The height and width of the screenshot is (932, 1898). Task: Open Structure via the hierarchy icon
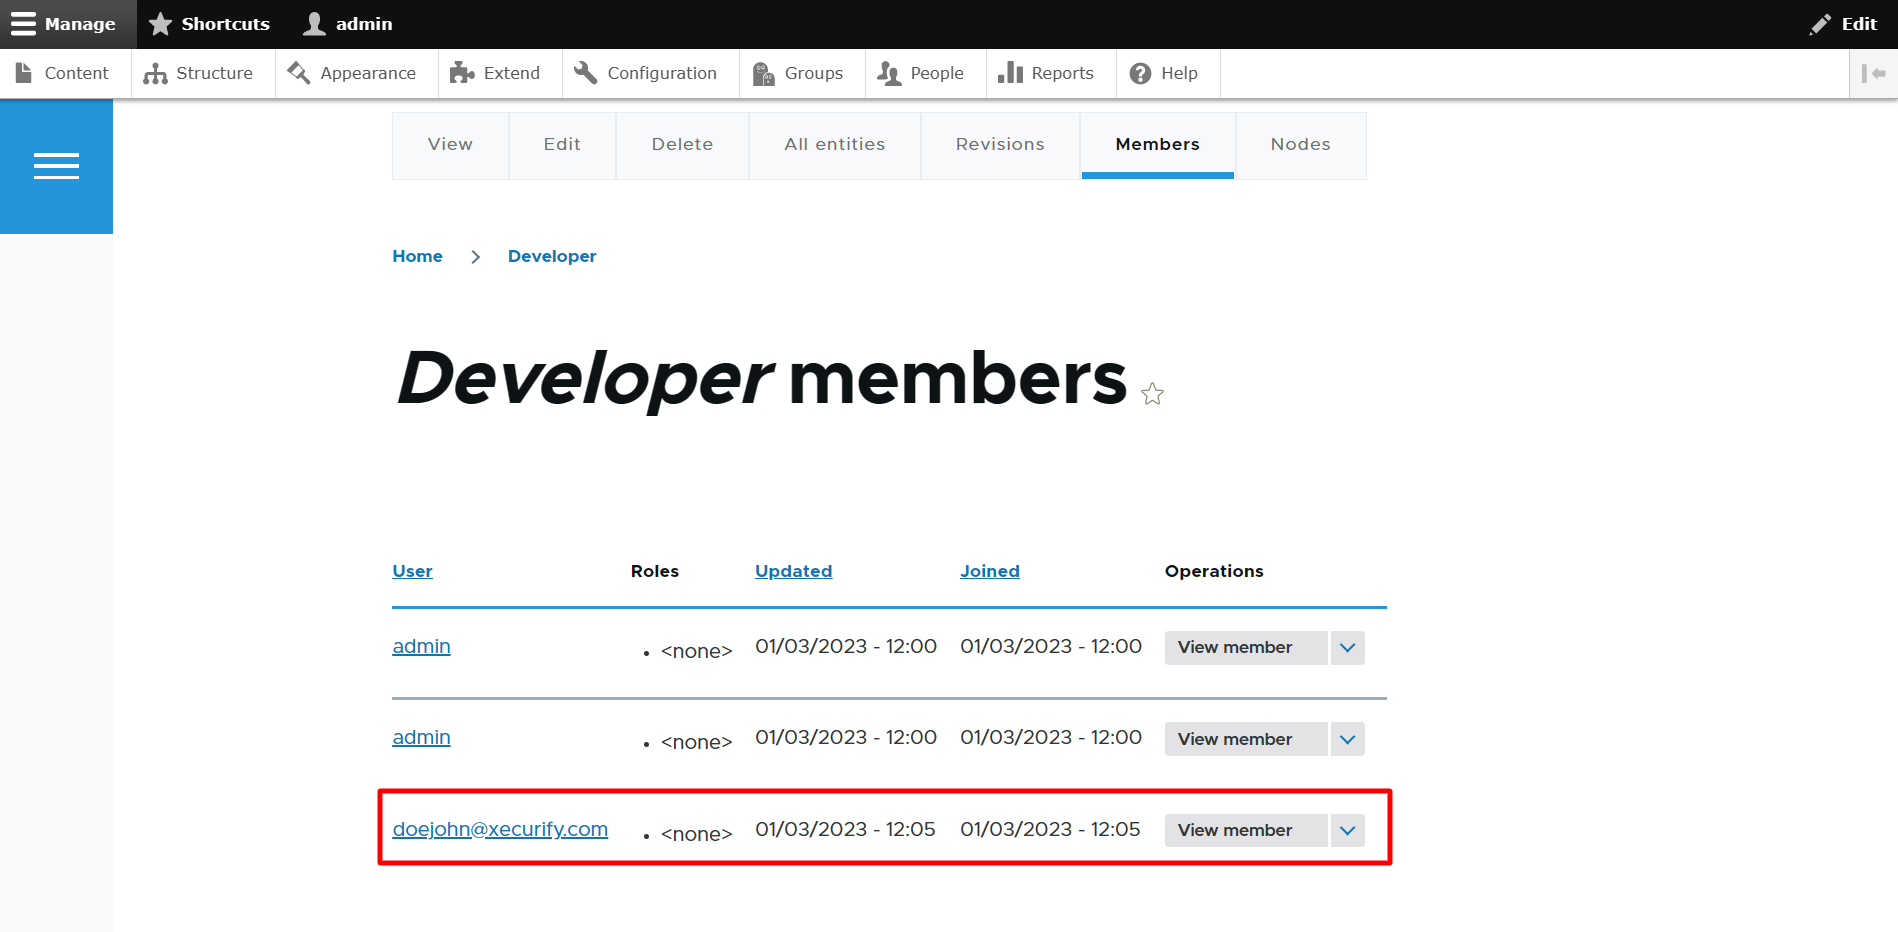pyautogui.click(x=155, y=73)
